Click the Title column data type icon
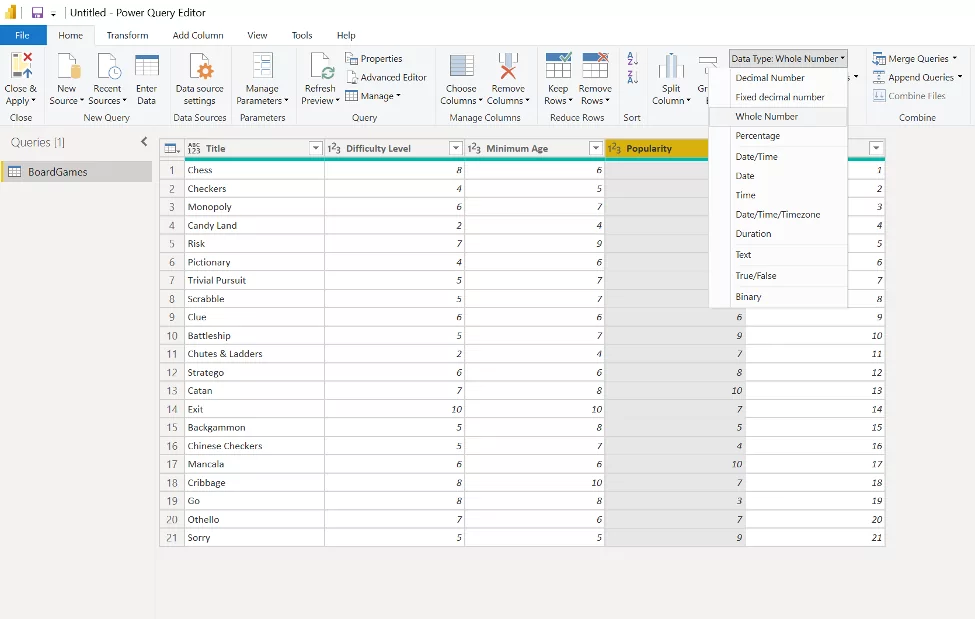The width and height of the screenshot is (977, 620). (194, 148)
